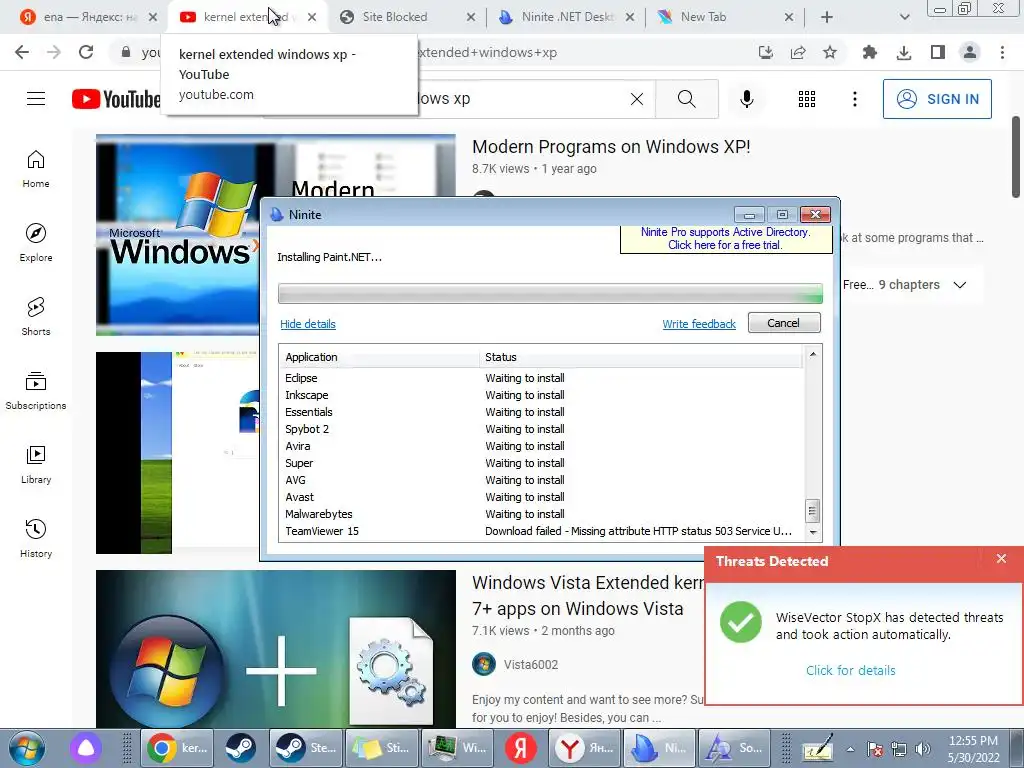Open YouTube apps grid icon

point(807,99)
